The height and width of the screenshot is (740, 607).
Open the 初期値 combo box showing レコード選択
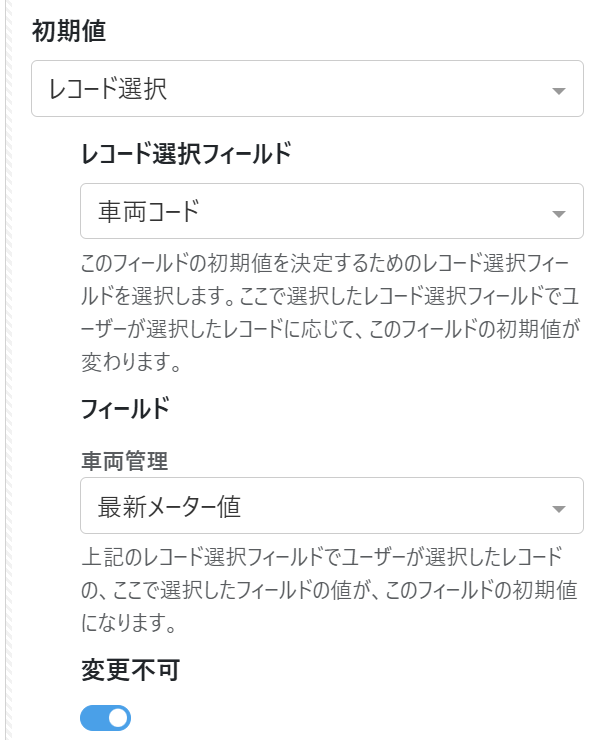click(x=306, y=89)
